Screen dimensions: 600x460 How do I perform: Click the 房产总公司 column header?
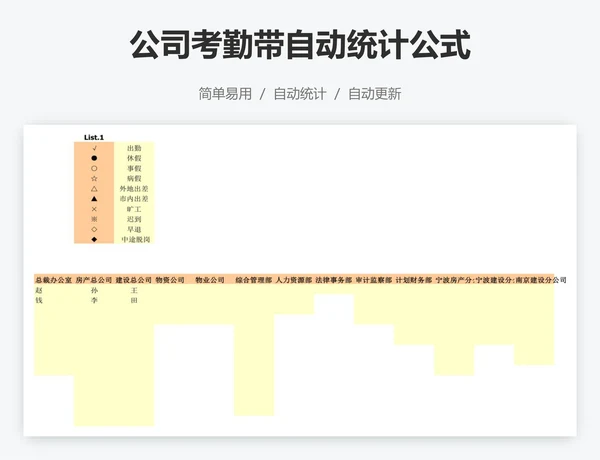click(94, 280)
